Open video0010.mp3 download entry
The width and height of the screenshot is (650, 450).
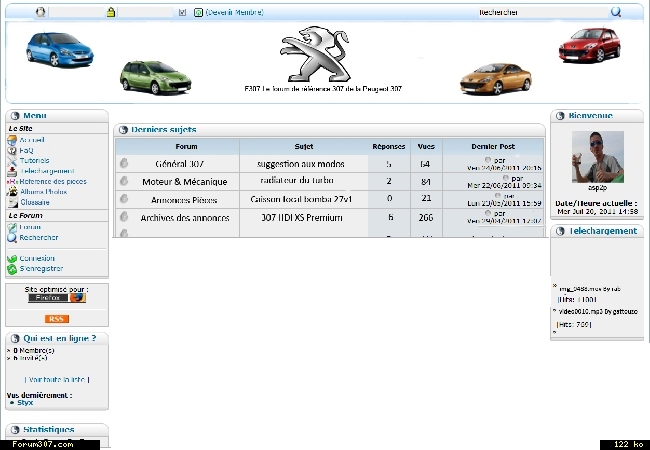598,311
